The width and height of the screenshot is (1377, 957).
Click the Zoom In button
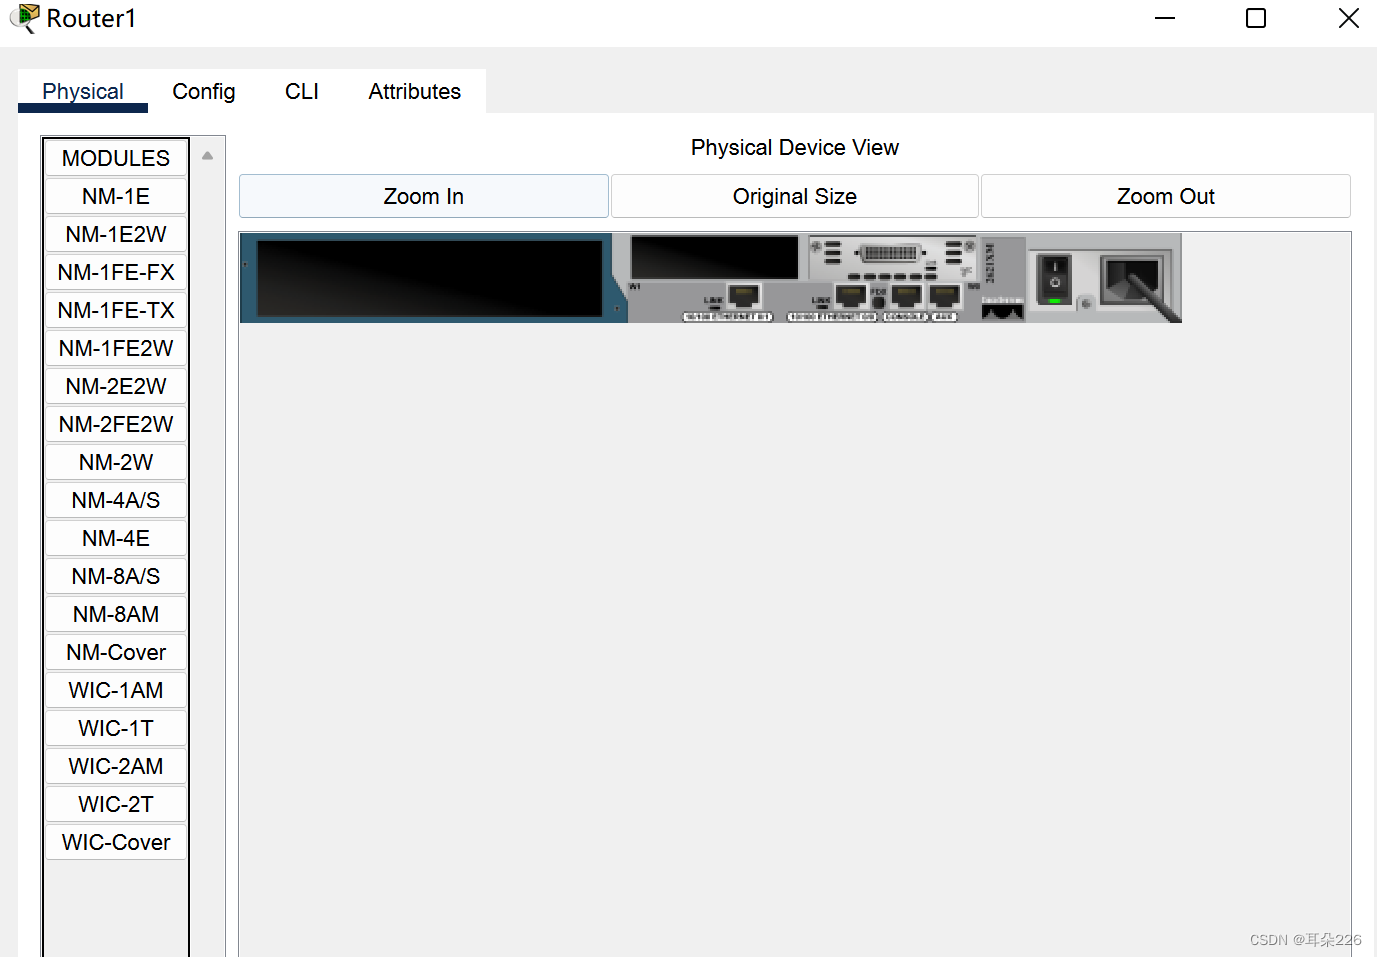424,196
